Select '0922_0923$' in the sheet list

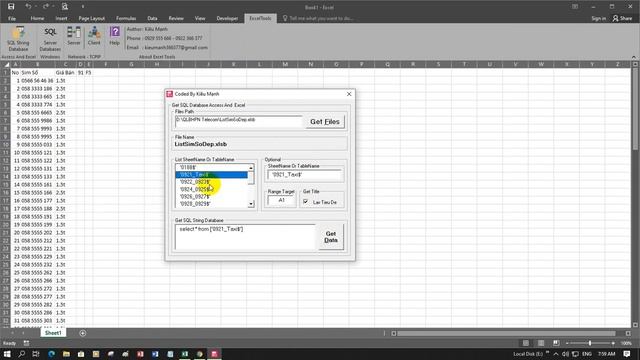[x=211, y=182]
